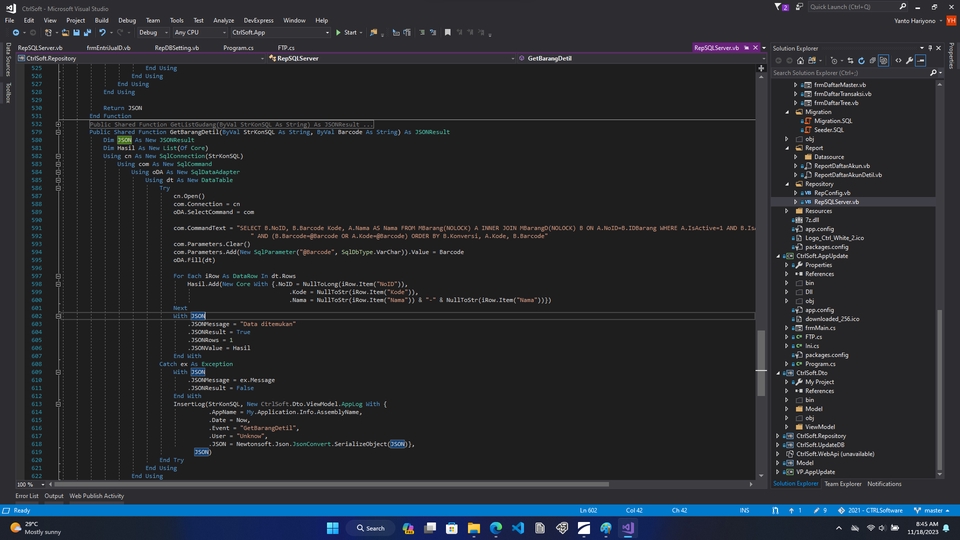Click the Solution Explorer Home icon
The width and height of the screenshot is (960, 540).
click(800, 61)
